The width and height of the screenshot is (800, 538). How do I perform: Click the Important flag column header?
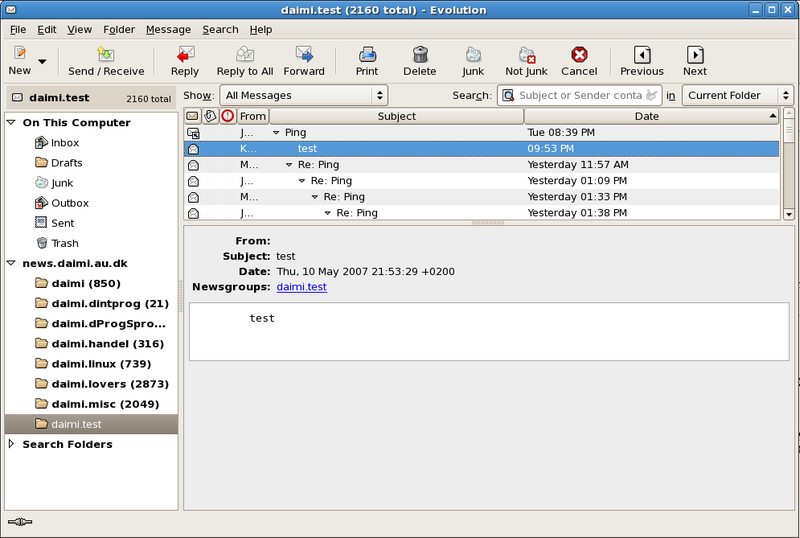228,116
